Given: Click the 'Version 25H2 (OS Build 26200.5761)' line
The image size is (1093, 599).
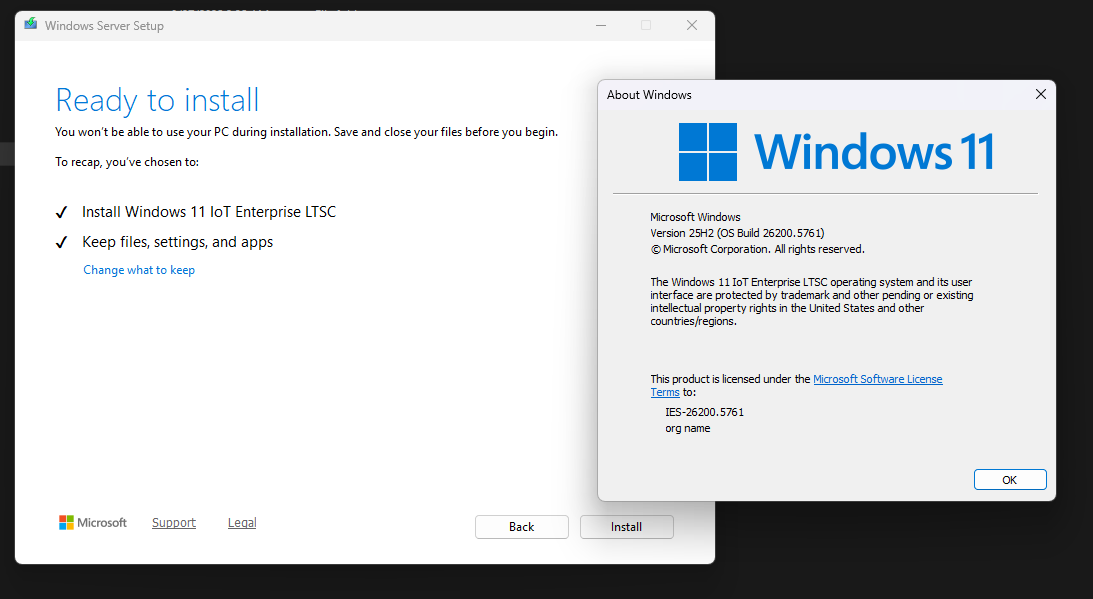Looking at the screenshot, I should pos(737,233).
